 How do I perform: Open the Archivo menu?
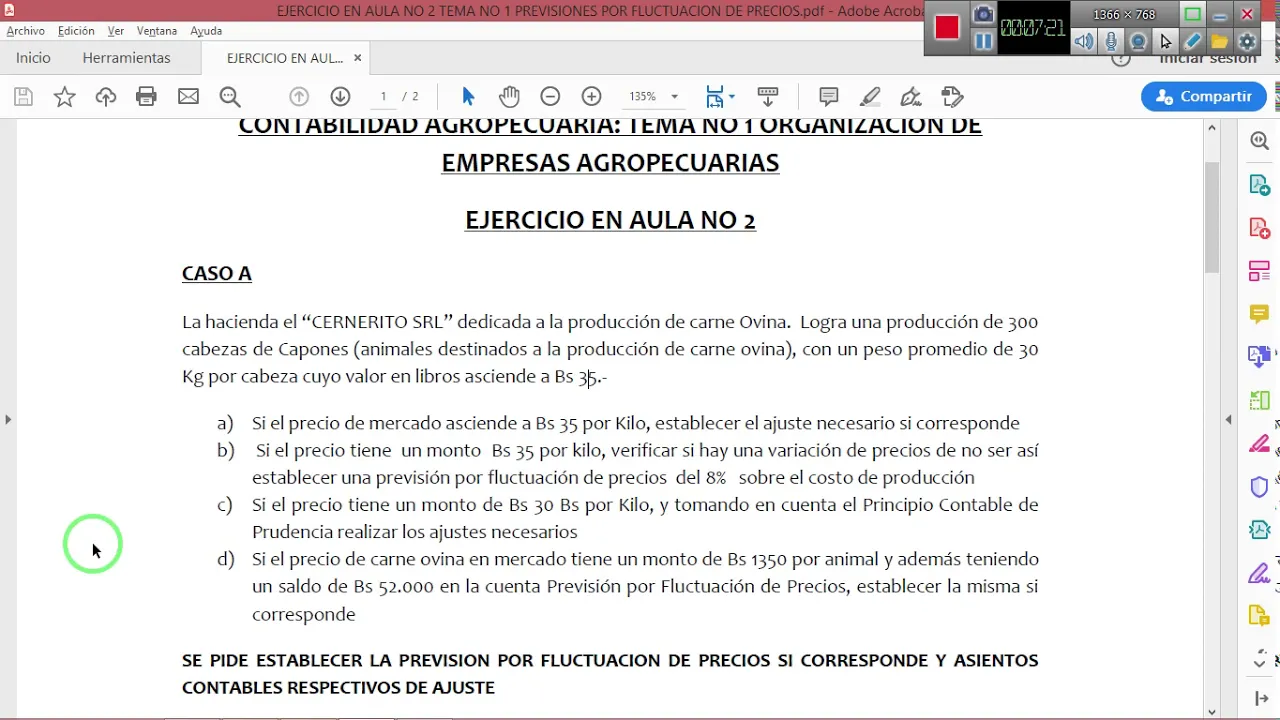(x=25, y=31)
